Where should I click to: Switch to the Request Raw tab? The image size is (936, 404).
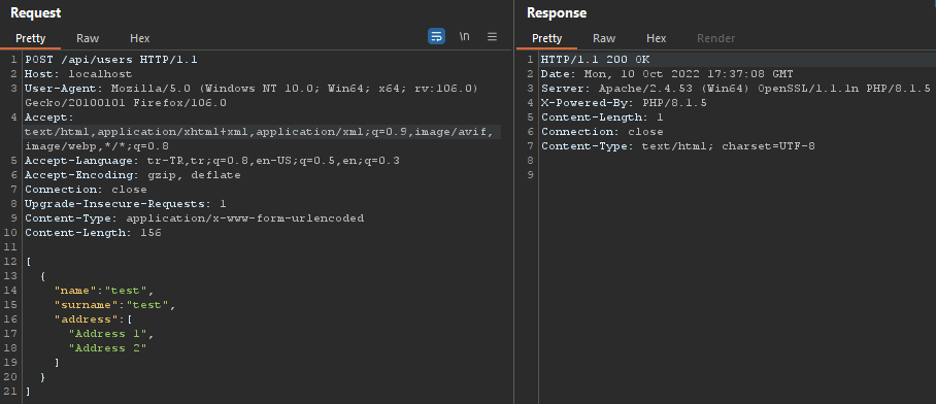[x=87, y=38]
